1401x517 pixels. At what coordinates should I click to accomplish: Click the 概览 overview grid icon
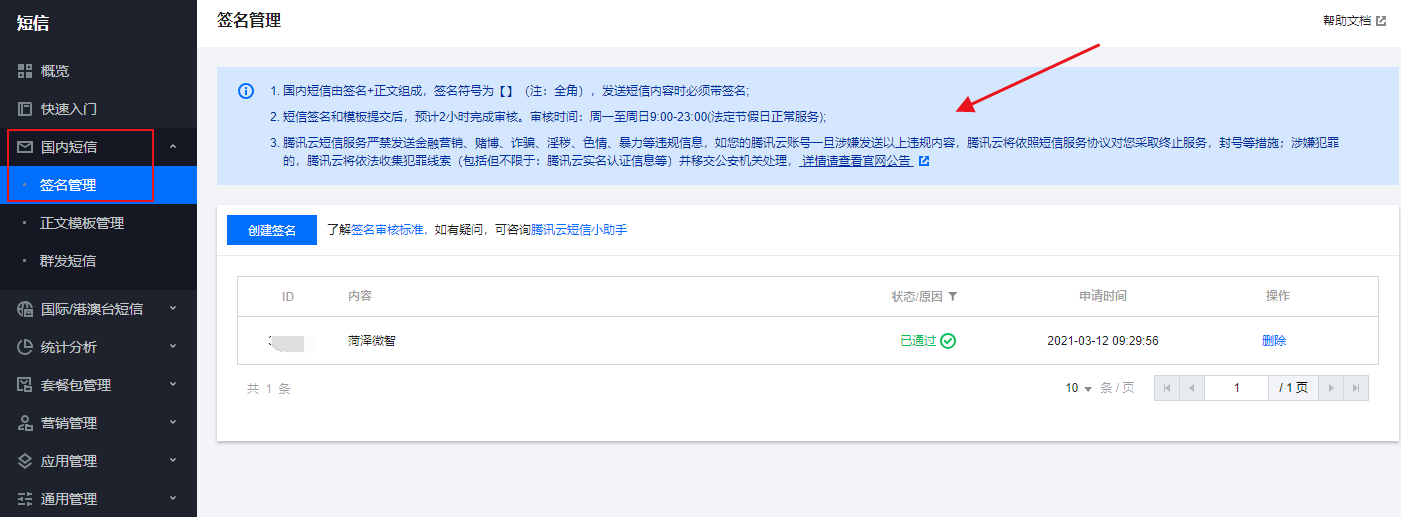25,71
